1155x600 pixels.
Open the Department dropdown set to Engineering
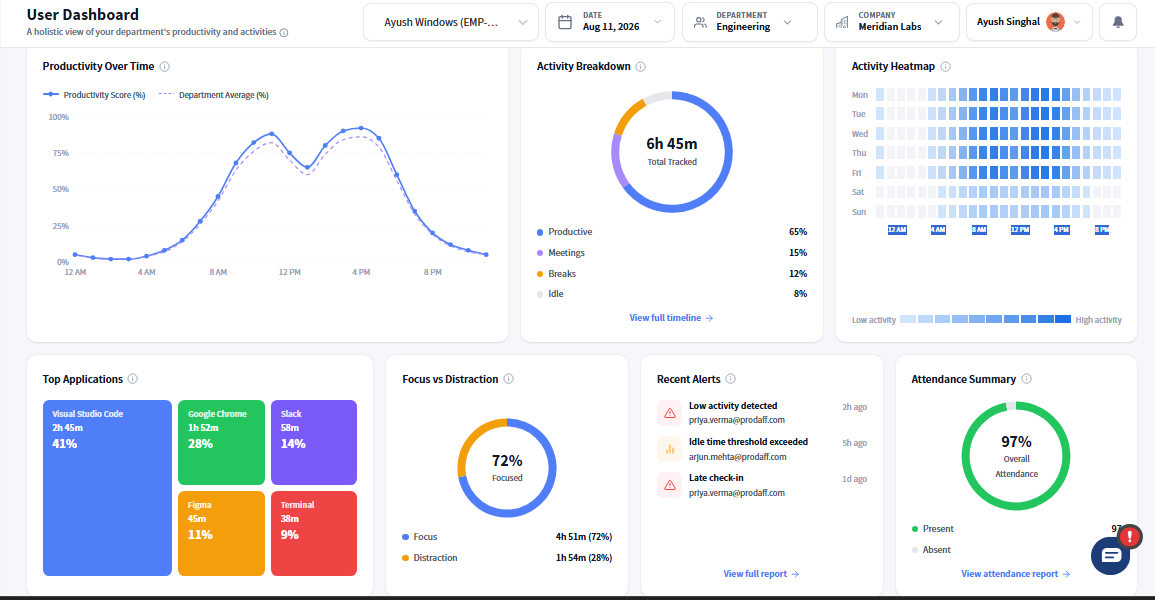750,22
